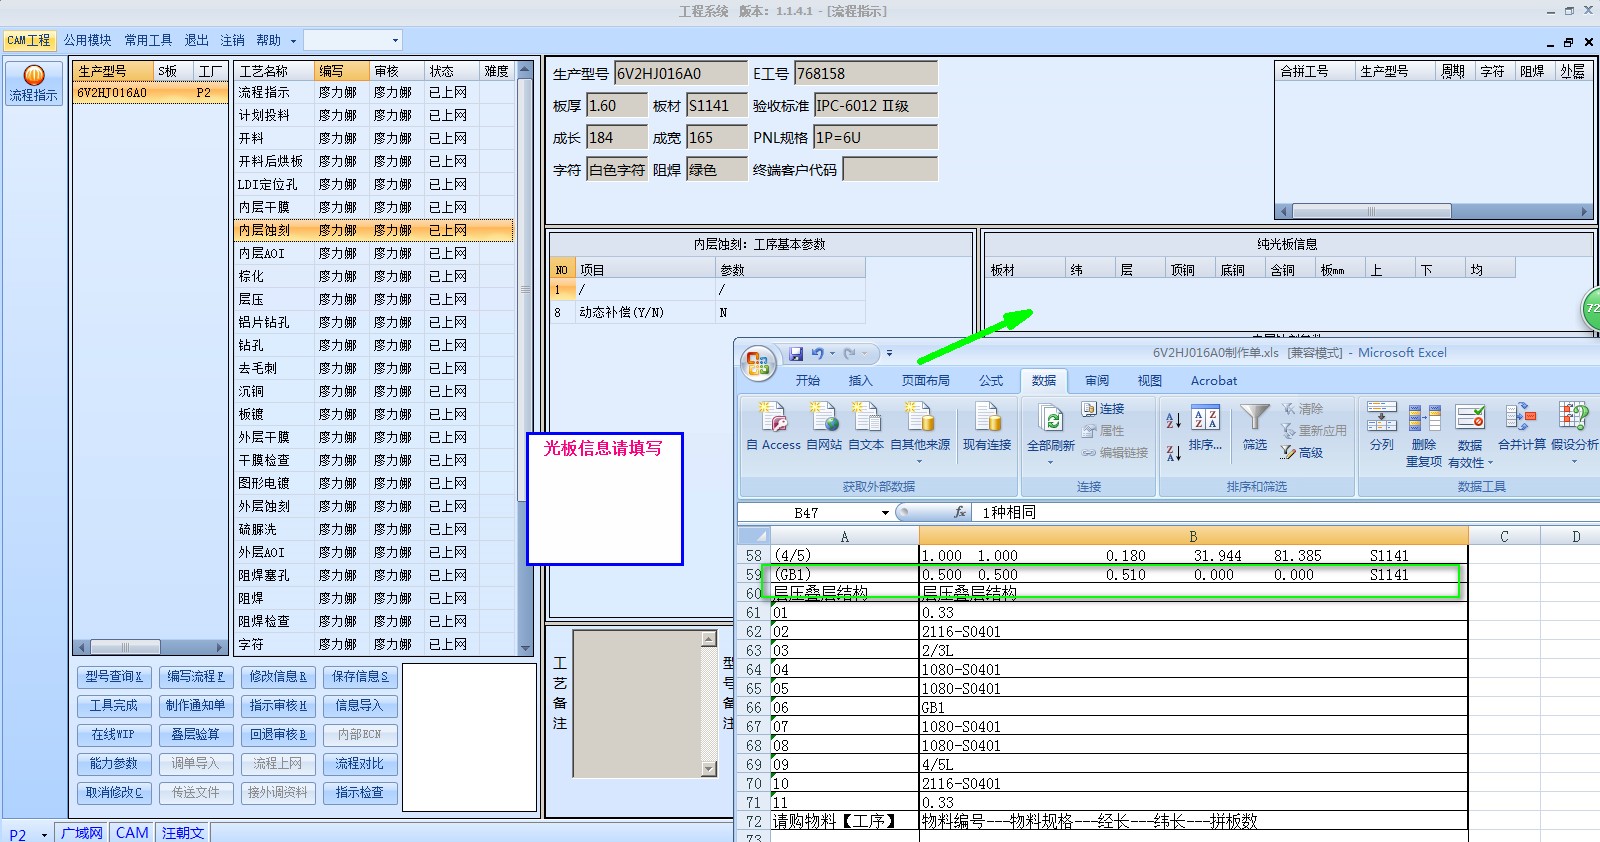Select Excel cell B64 with 1080-S0401
Viewport: 1600px width, 842px height.
tap(1193, 670)
